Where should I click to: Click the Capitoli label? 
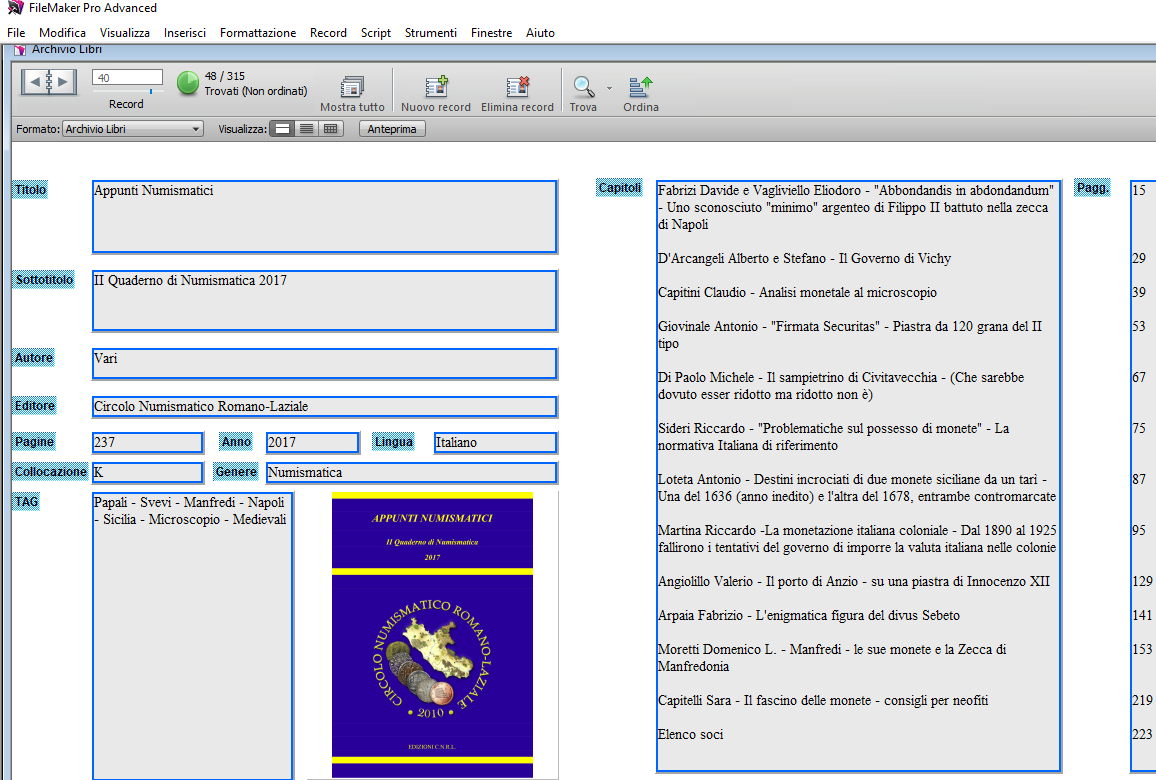619,187
